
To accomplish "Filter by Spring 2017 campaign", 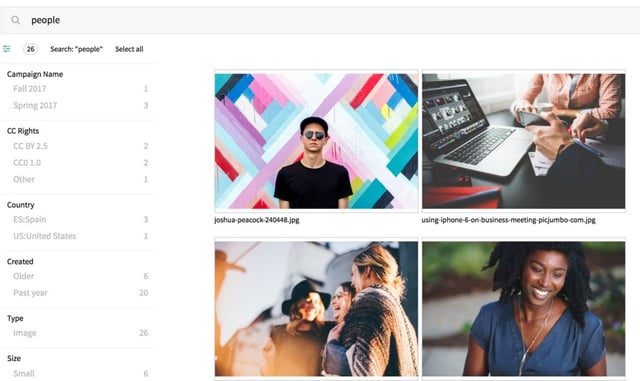I will click(x=78, y=105).
